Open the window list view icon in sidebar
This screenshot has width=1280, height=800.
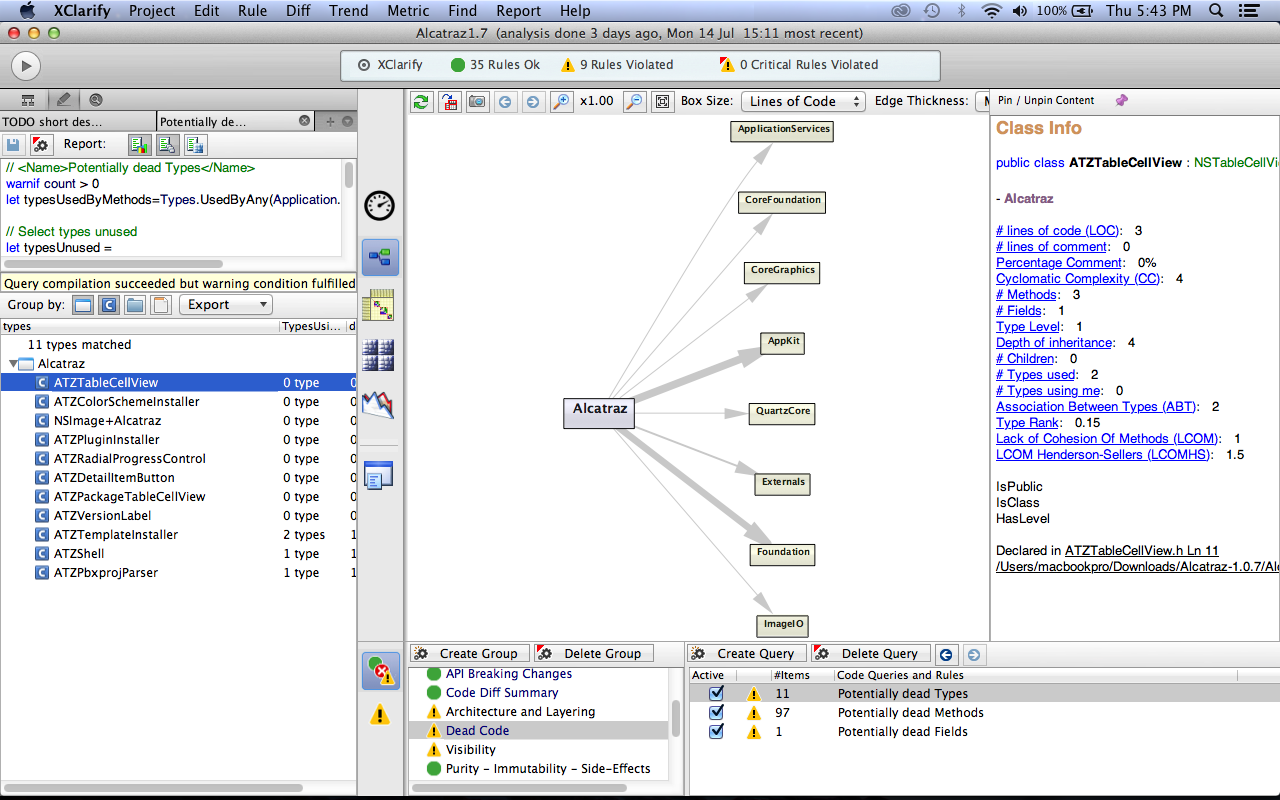pyautogui.click(x=380, y=475)
